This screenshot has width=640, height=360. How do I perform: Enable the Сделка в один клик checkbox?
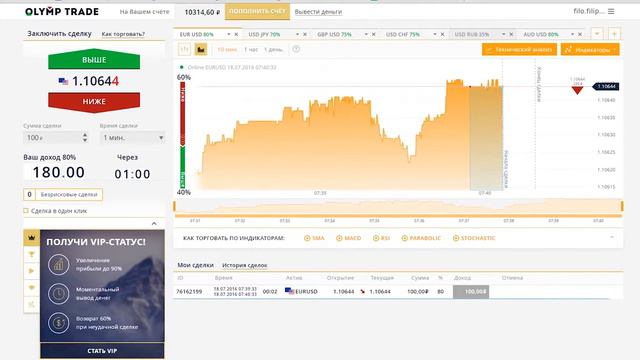[x=26, y=211]
